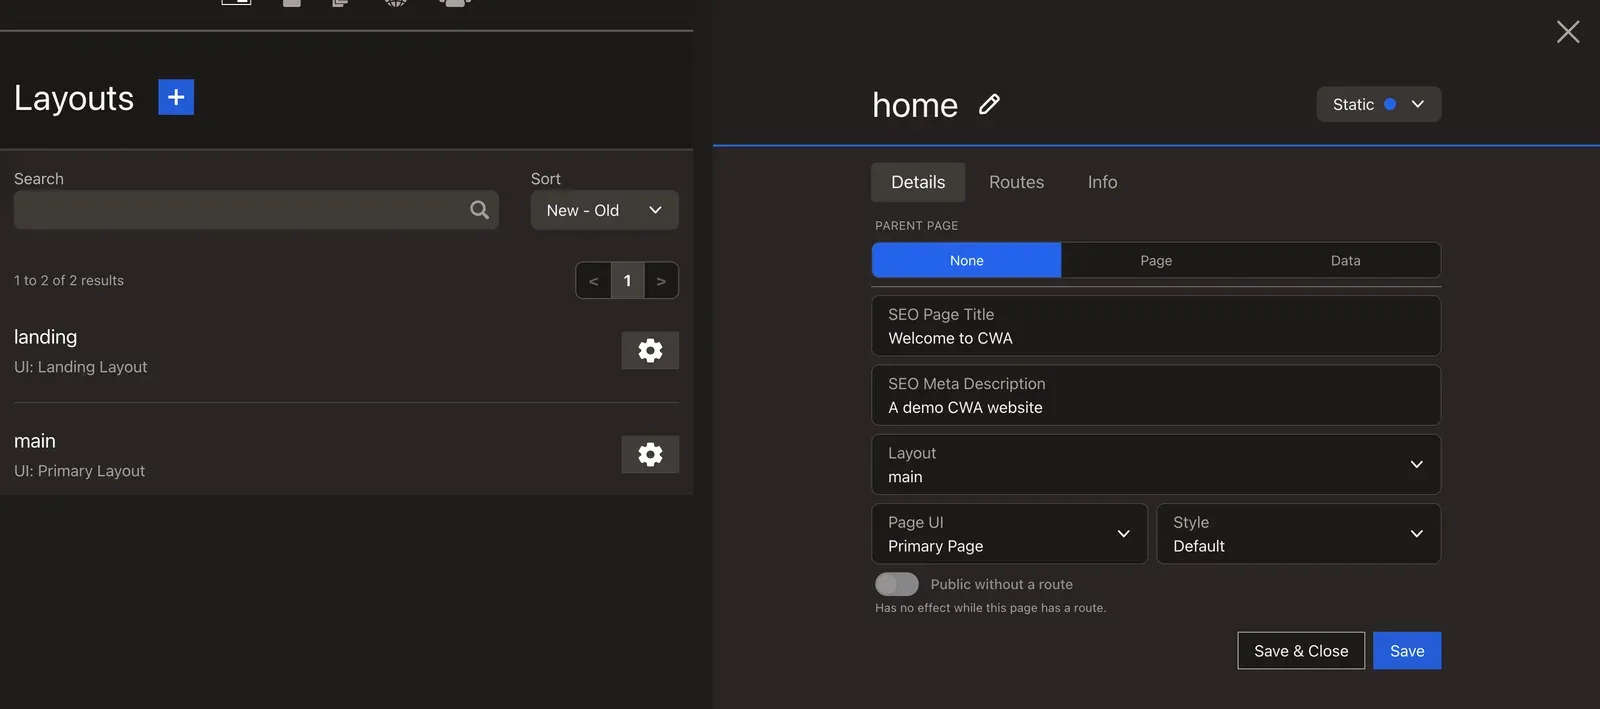This screenshot has height=709, width=1600.
Task: Expand the Style Default dropdown
Action: [x=1298, y=534]
